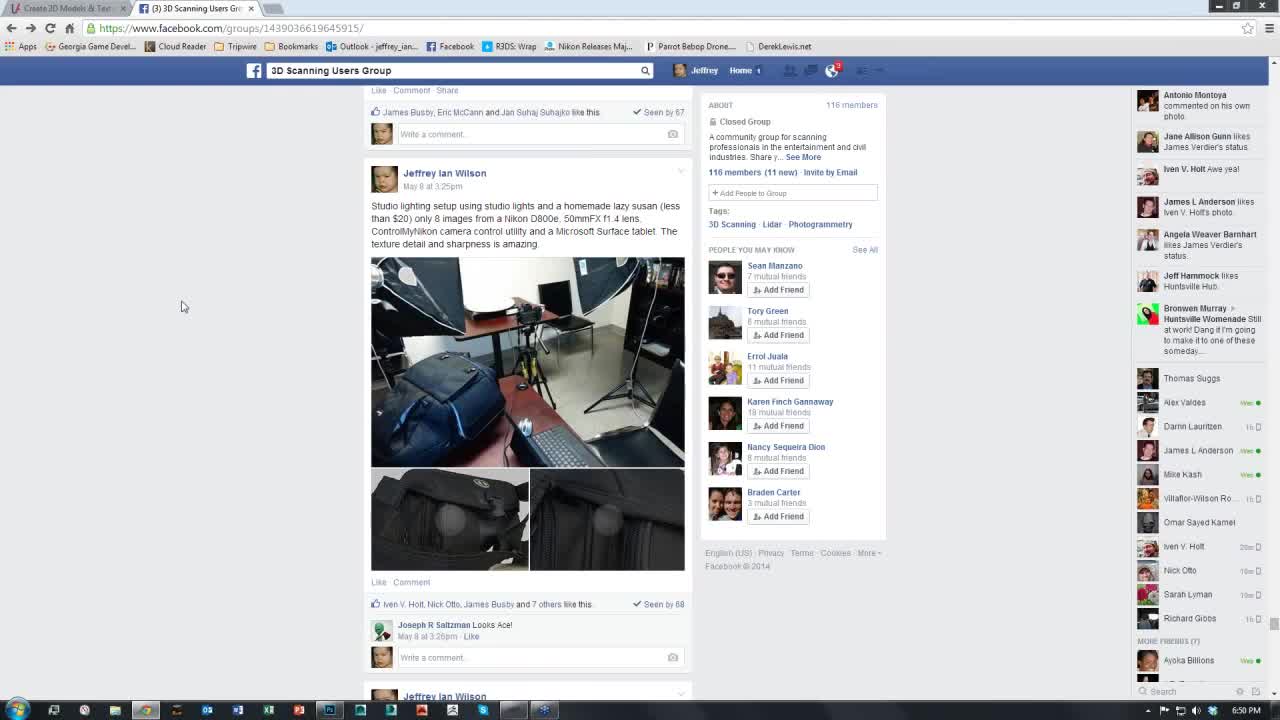
Task: Open Word in the taskbar
Action: click(x=238, y=710)
